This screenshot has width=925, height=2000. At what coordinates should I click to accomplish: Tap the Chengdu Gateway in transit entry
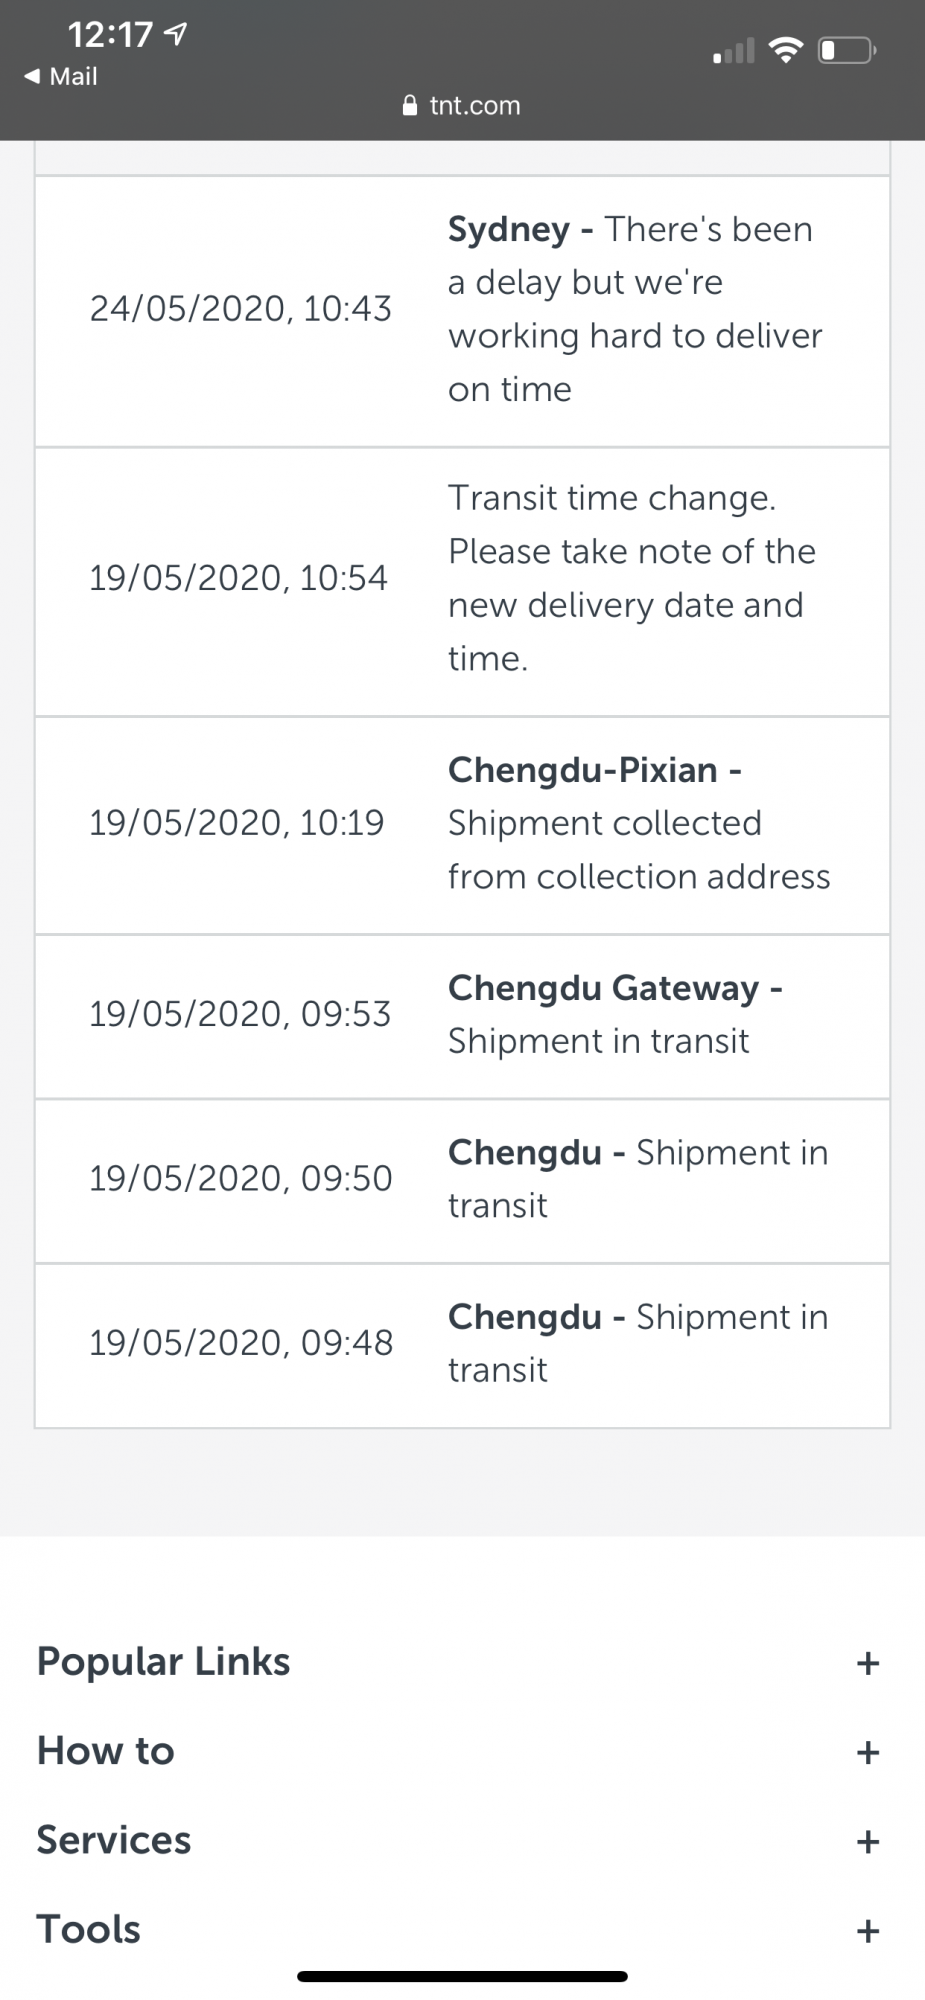462,1016
